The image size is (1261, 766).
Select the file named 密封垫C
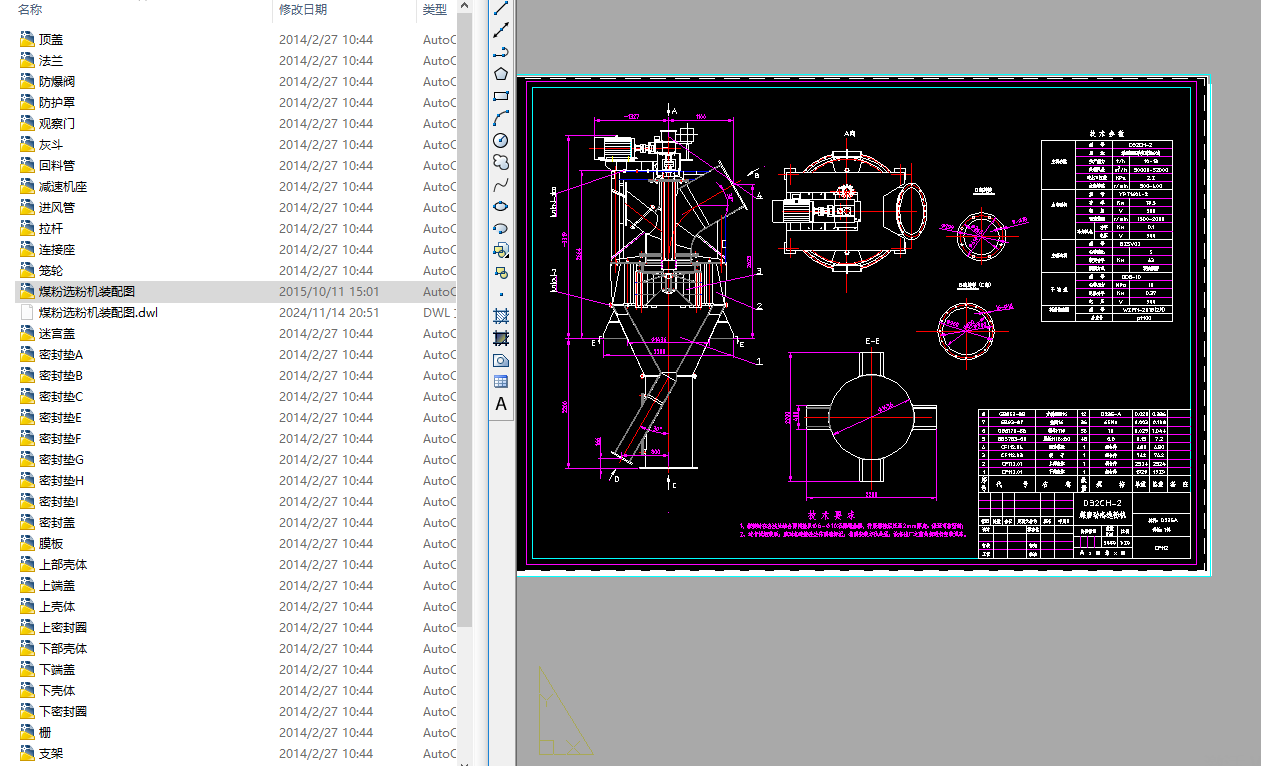tap(61, 397)
